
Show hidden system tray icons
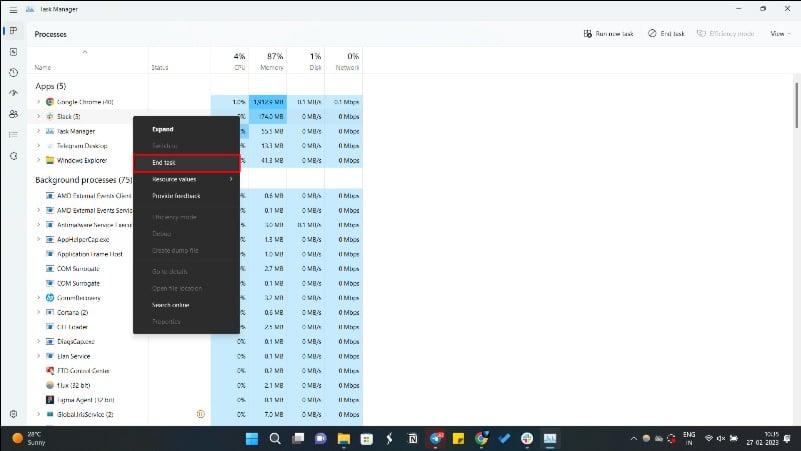633,438
